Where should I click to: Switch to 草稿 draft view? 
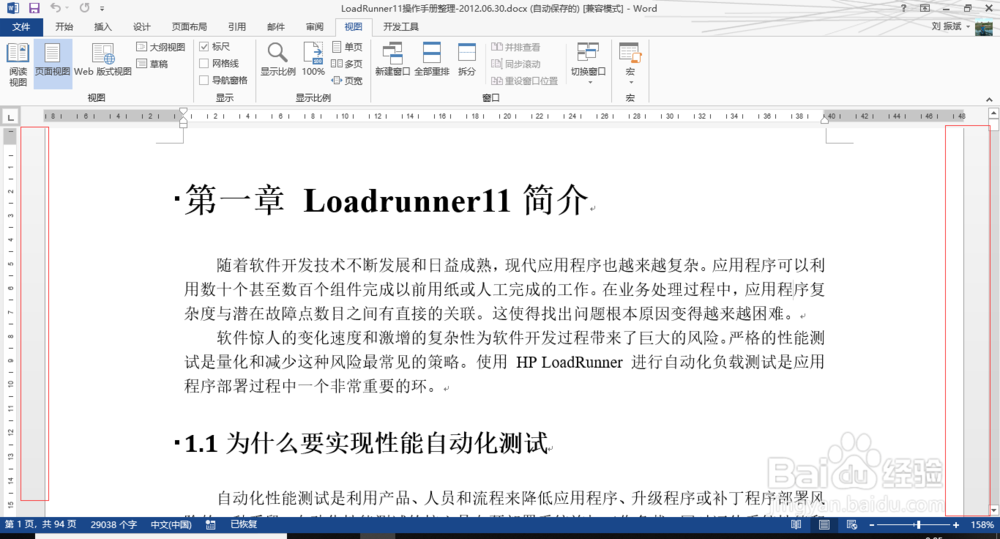152,64
